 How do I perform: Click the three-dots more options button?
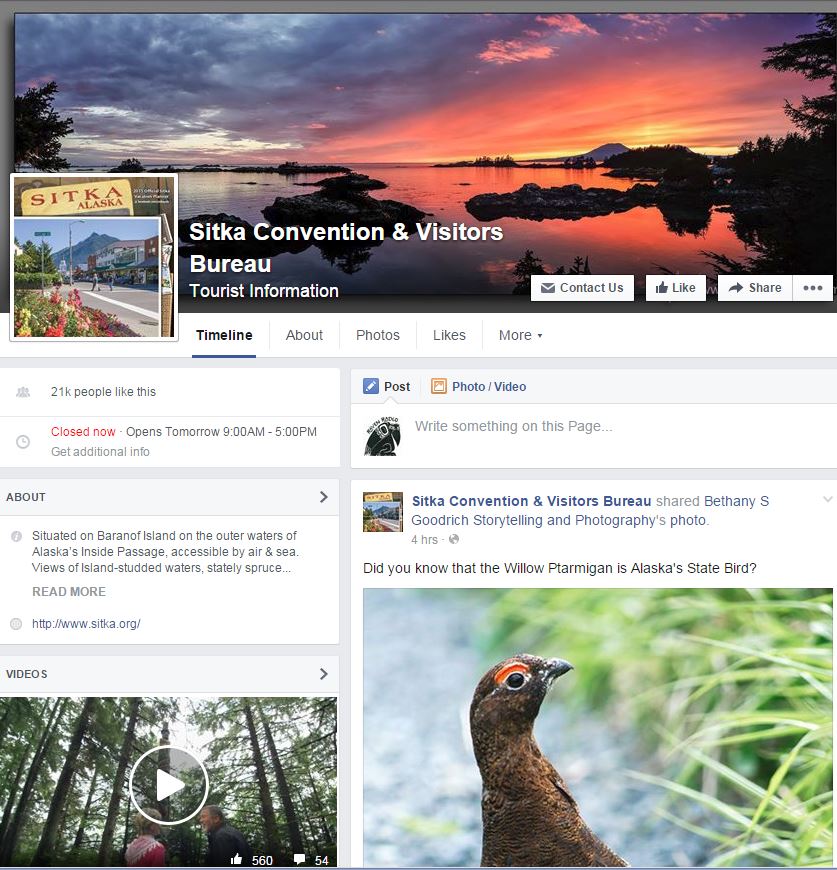(x=813, y=288)
